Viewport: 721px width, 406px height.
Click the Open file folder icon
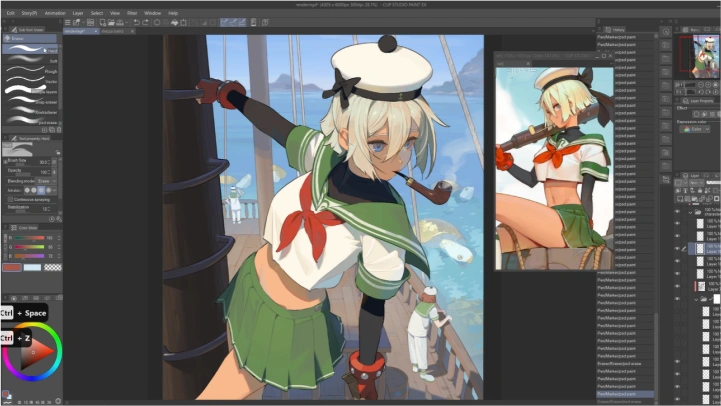111,22
